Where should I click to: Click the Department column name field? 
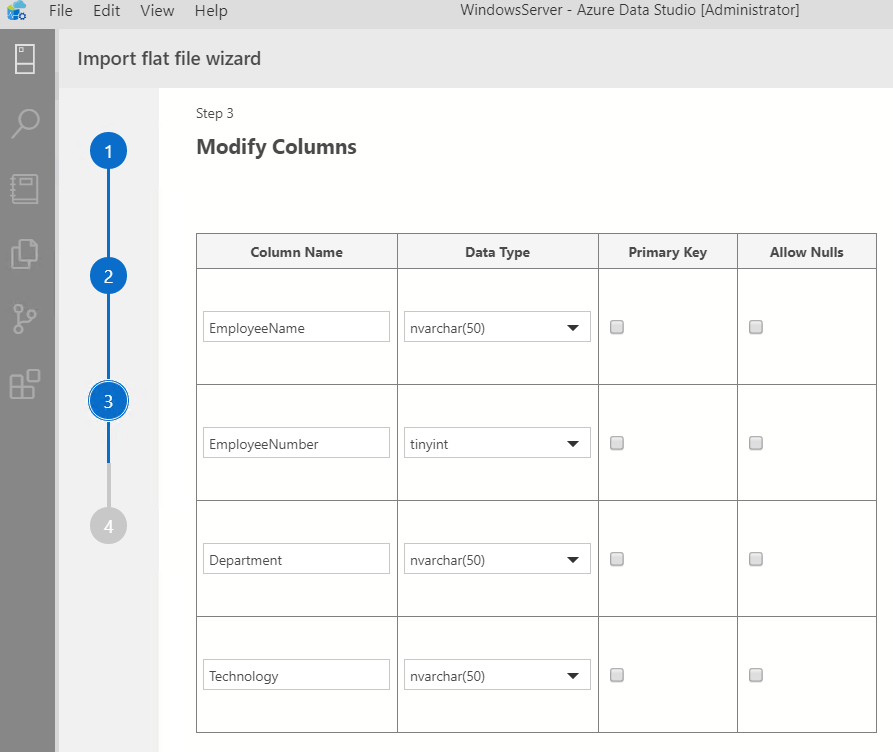pos(296,559)
